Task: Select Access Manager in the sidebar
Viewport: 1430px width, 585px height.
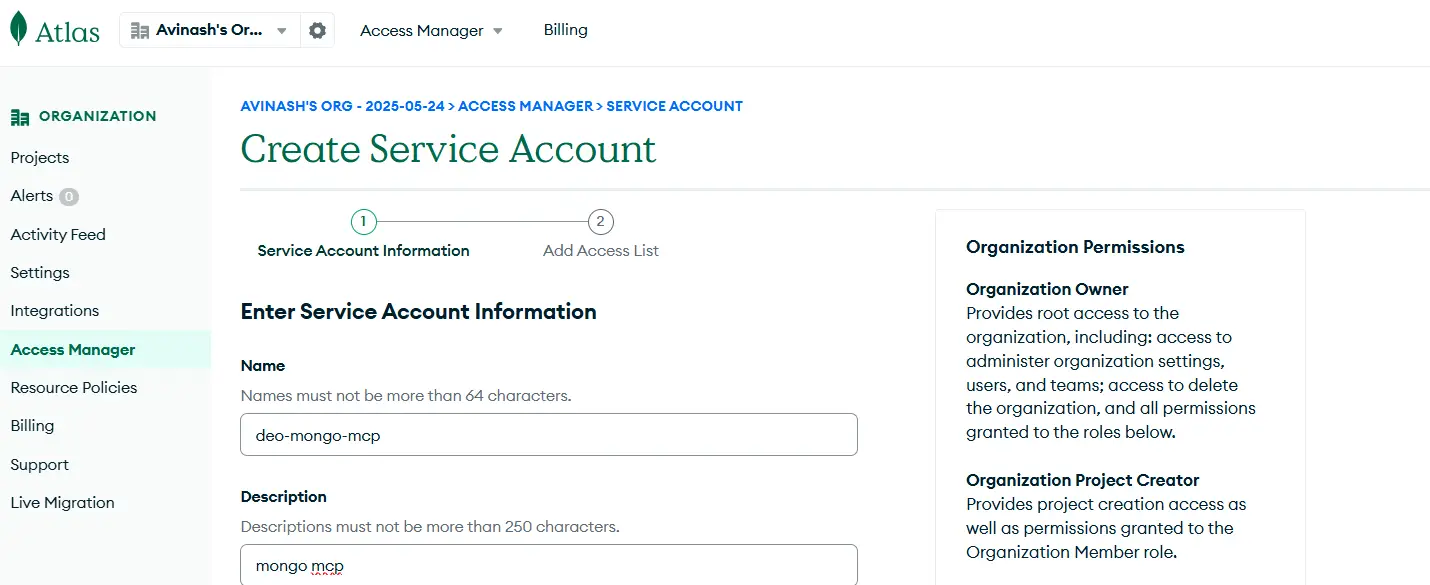Action: point(73,350)
